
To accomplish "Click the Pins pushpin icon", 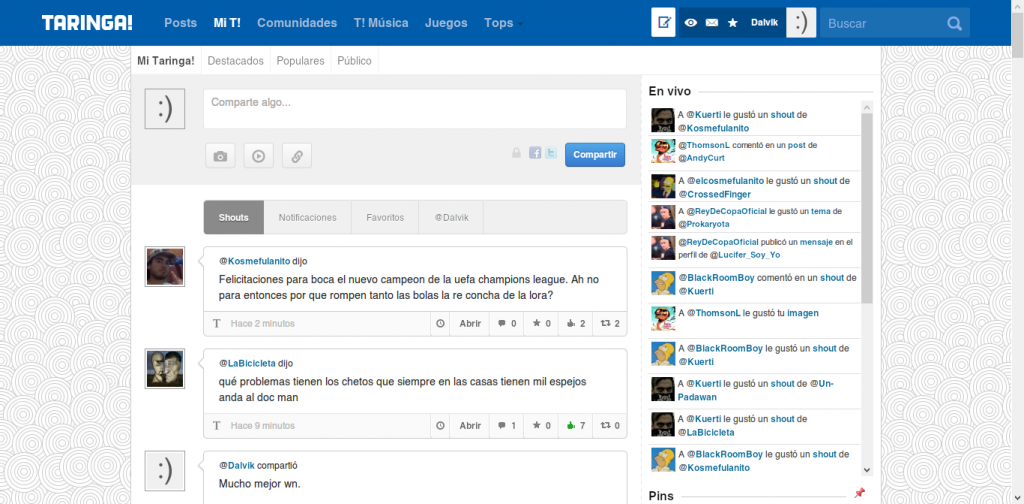I will click(x=859, y=493).
